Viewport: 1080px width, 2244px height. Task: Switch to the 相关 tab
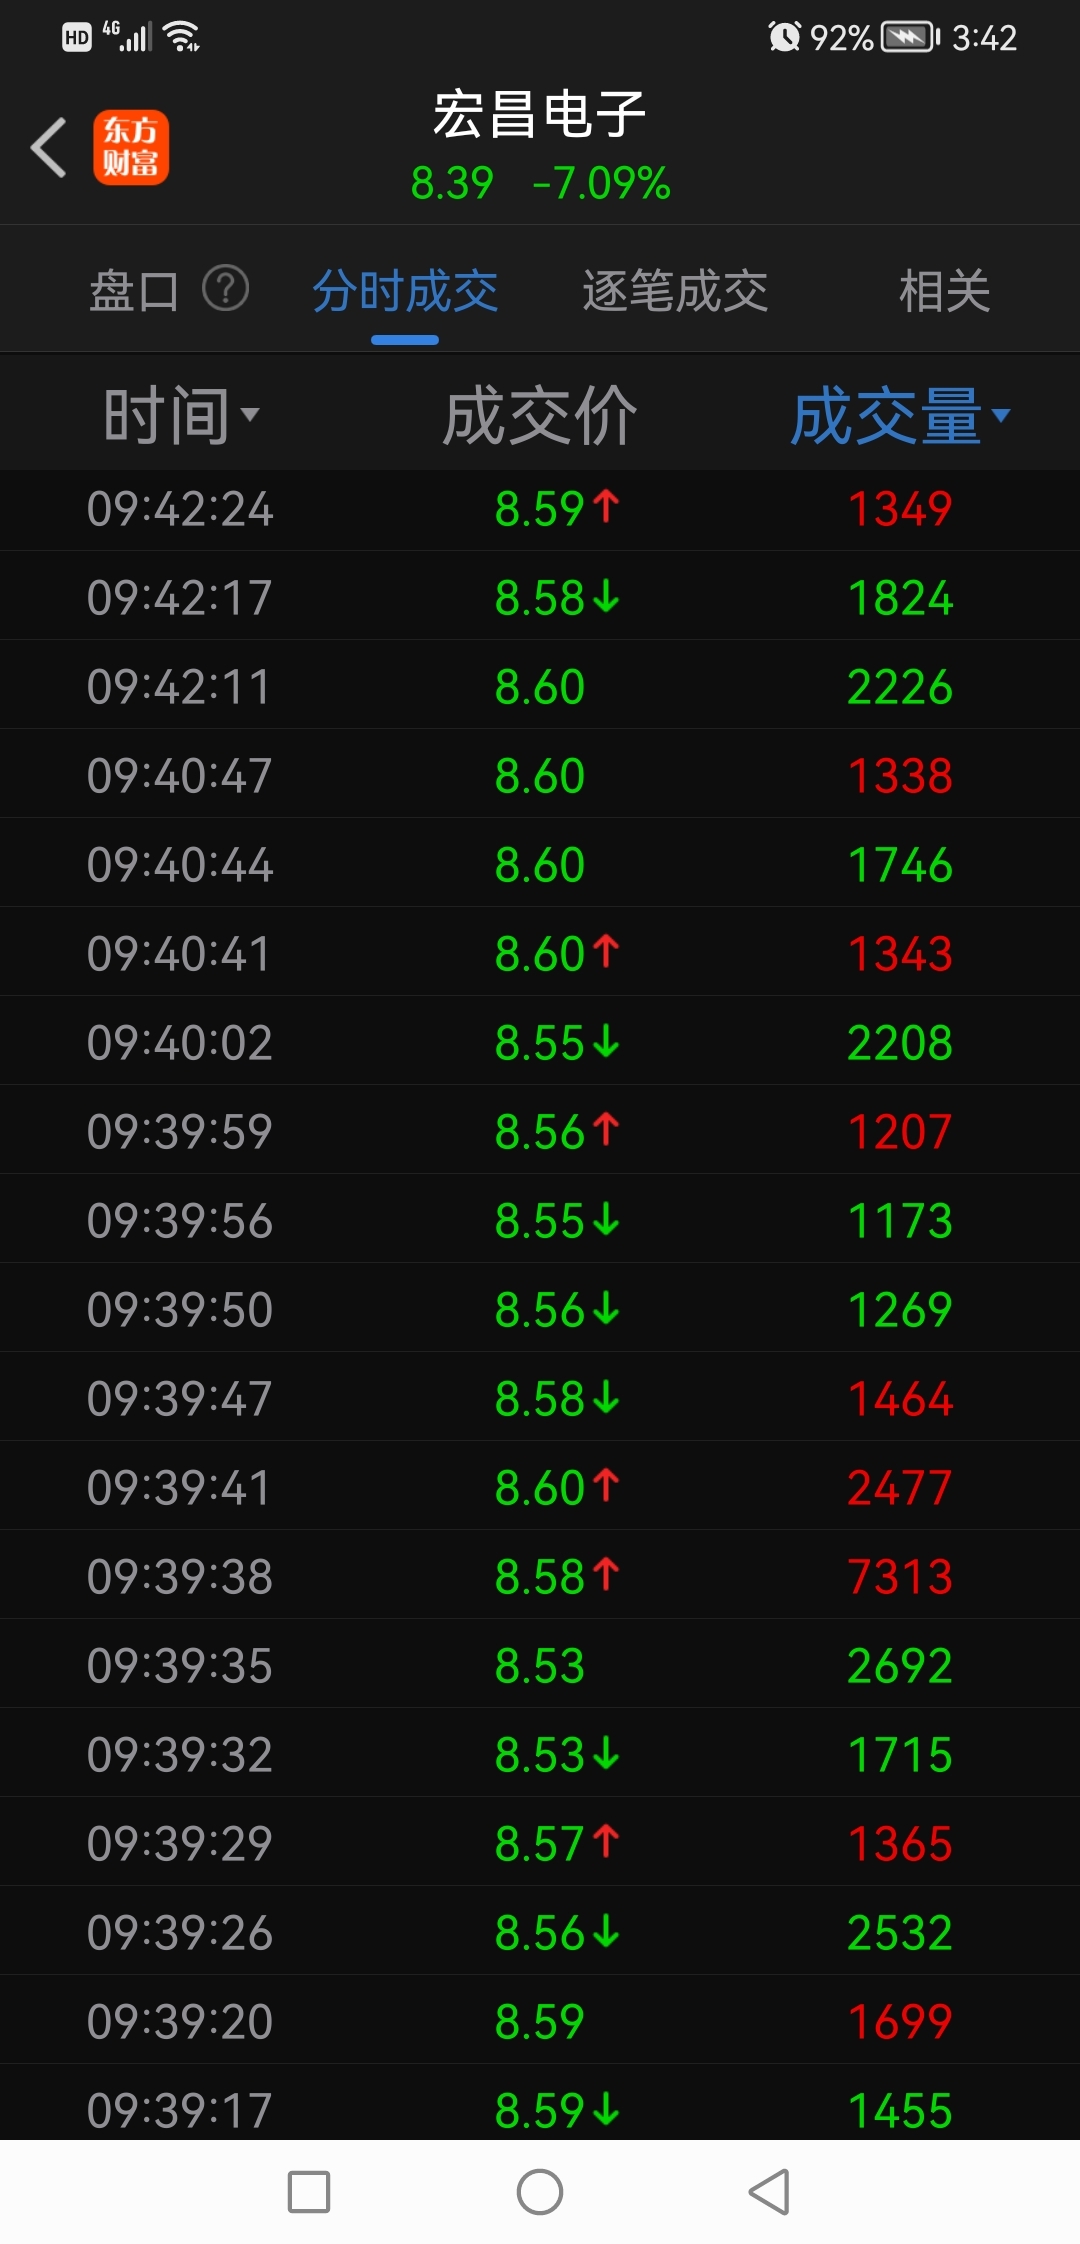coord(944,291)
